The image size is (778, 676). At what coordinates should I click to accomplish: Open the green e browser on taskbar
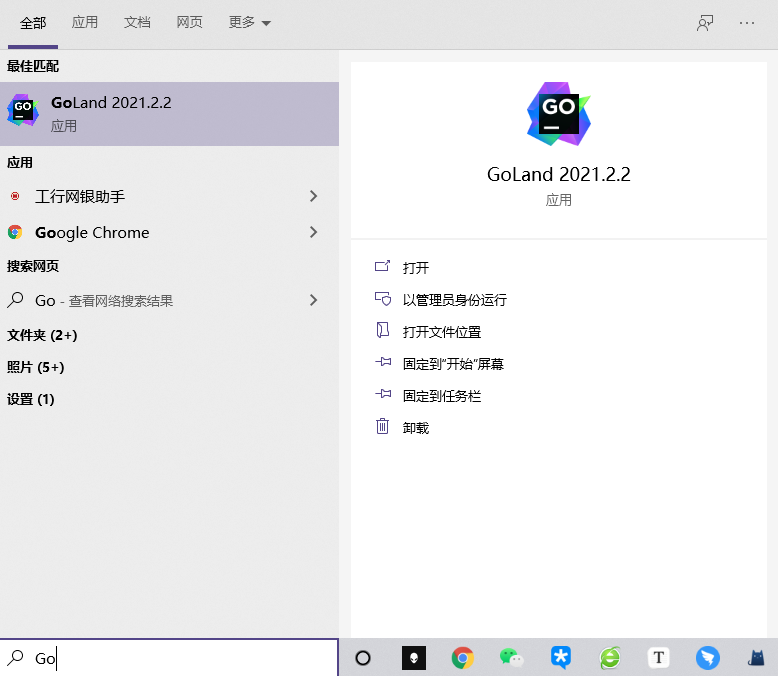click(x=610, y=658)
